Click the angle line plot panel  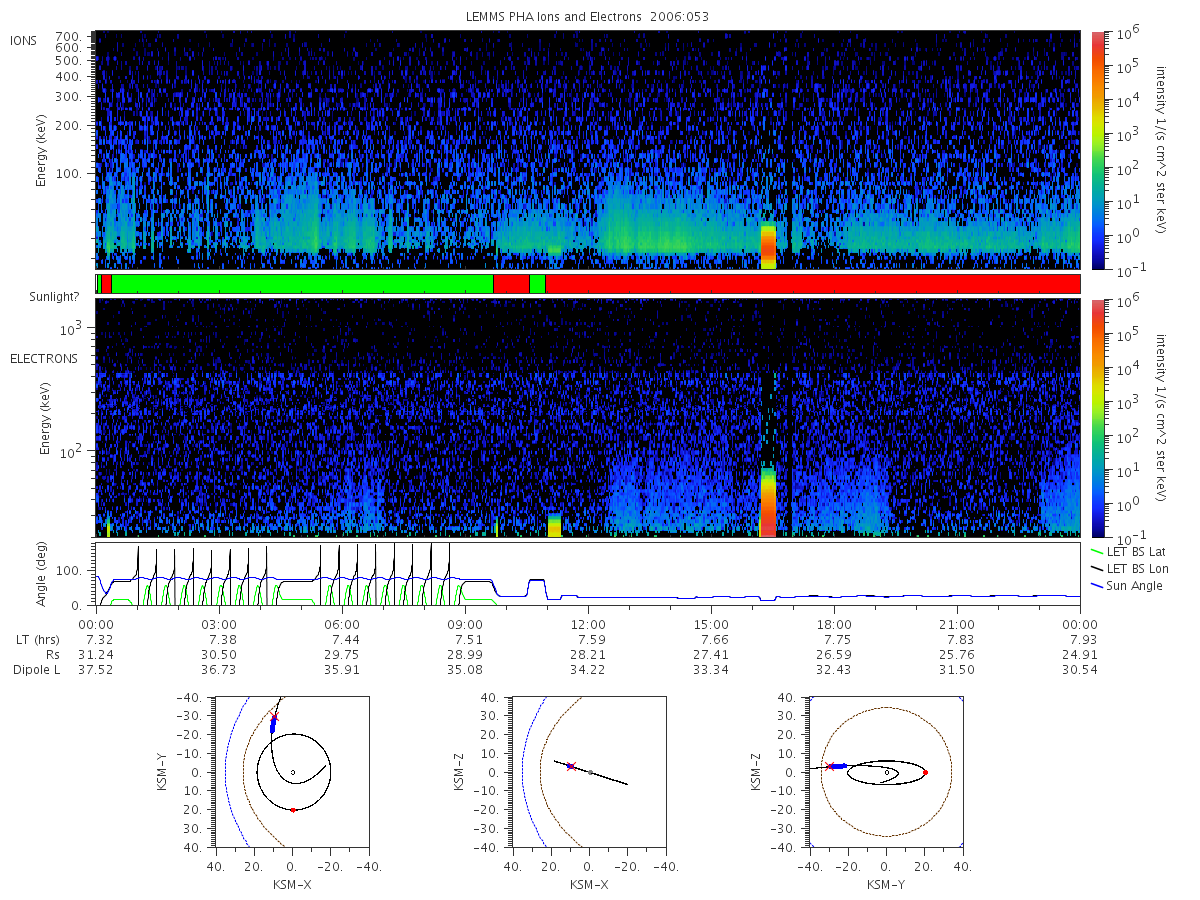click(588, 575)
